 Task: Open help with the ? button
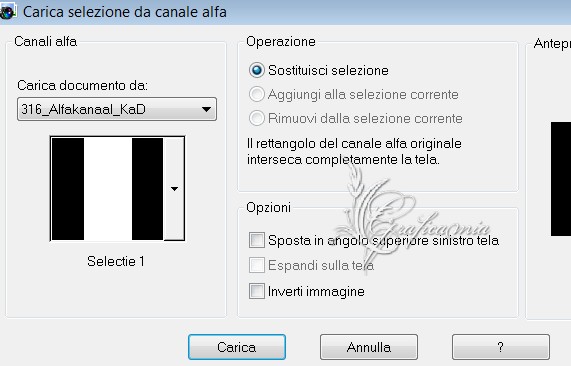click(501, 347)
